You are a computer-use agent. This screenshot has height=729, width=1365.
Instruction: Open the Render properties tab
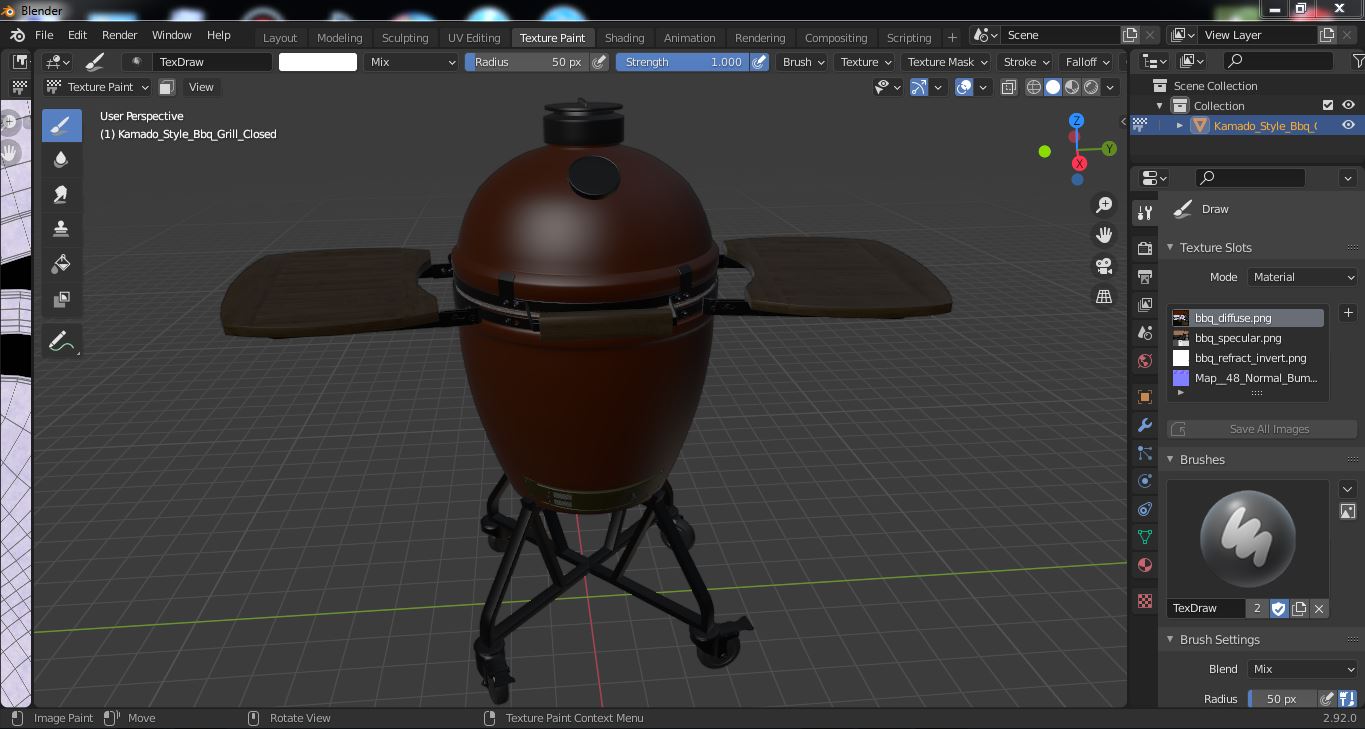pyautogui.click(x=1145, y=248)
